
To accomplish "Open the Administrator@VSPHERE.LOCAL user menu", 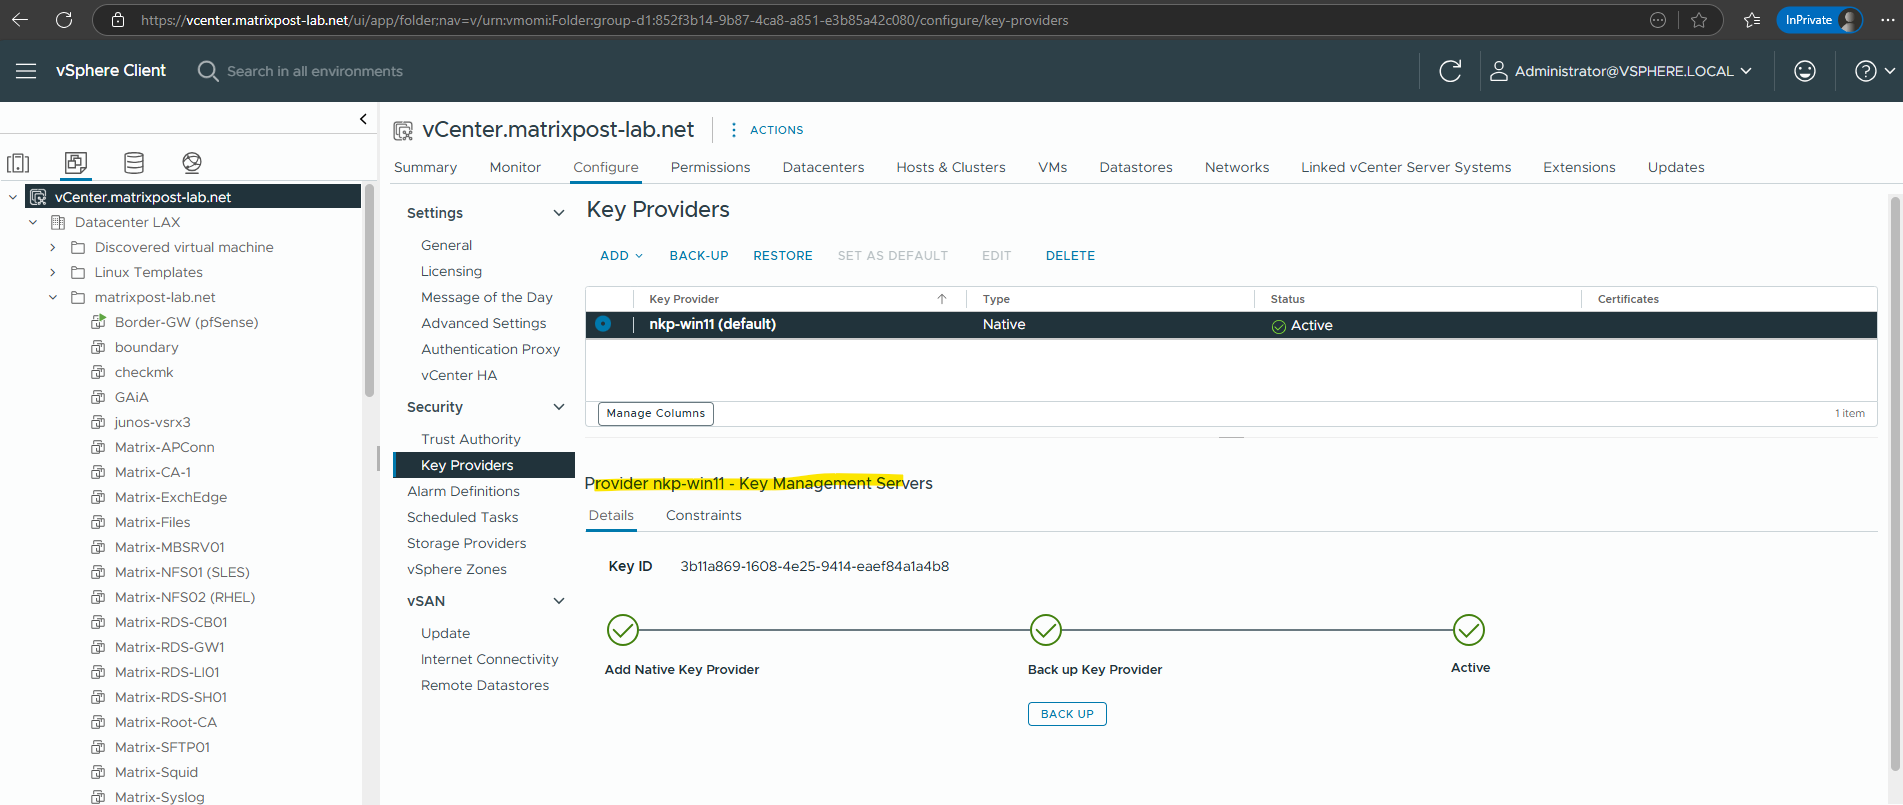I will [1621, 71].
